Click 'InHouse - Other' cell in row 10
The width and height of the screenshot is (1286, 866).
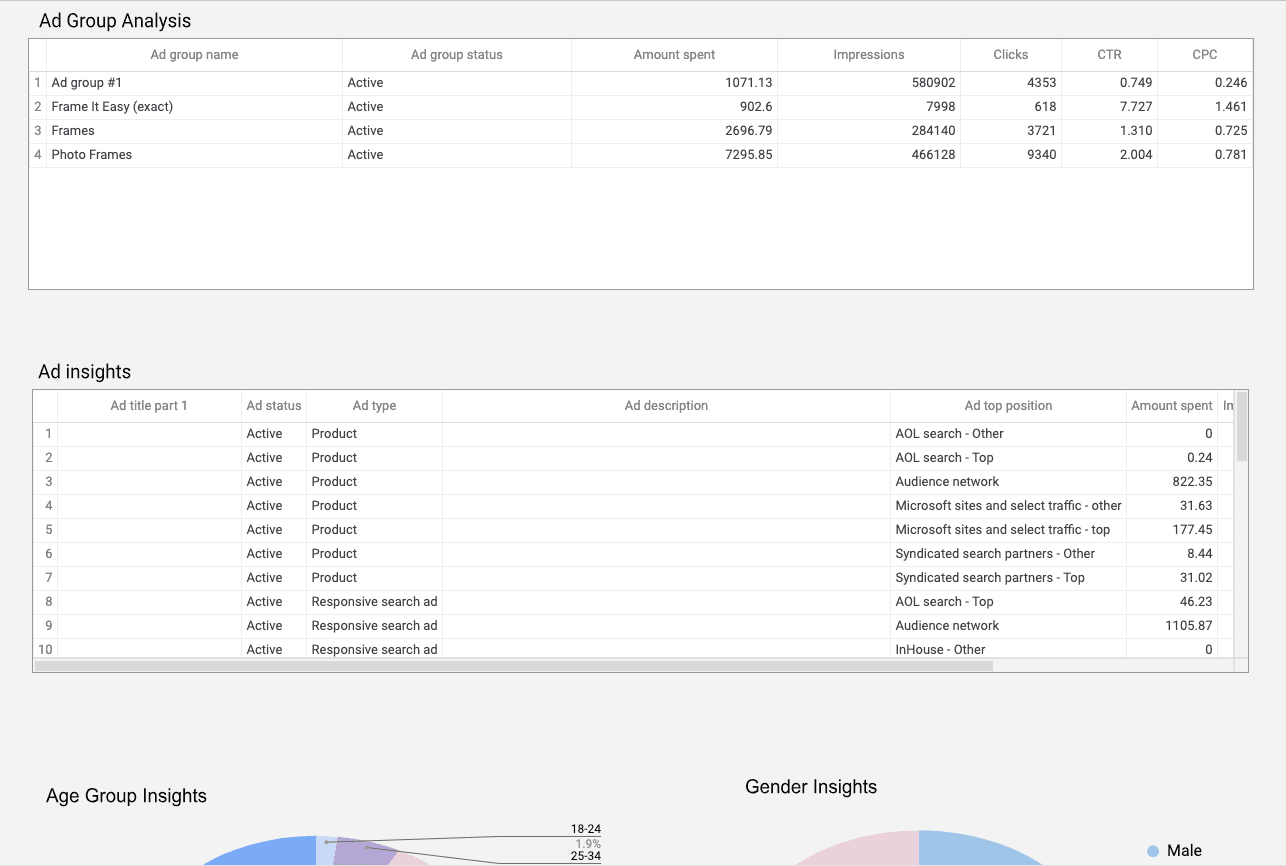click(x=1008, y=649)
